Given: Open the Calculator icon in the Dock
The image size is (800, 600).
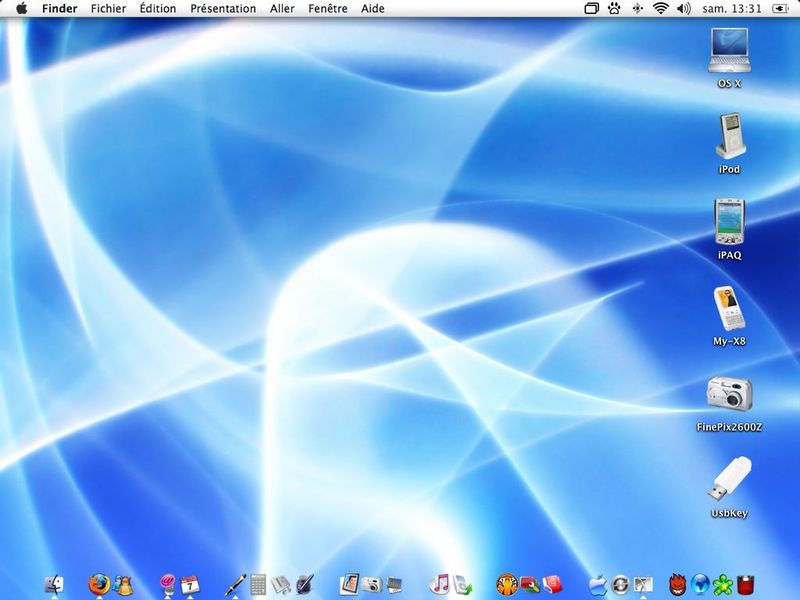Looking at the screenshot, I should point(258,585).
